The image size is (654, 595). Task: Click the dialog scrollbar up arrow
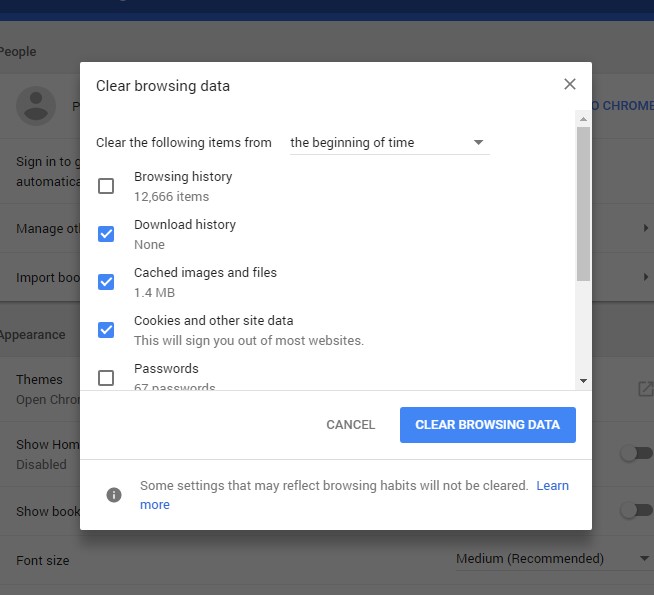[583, 119]
